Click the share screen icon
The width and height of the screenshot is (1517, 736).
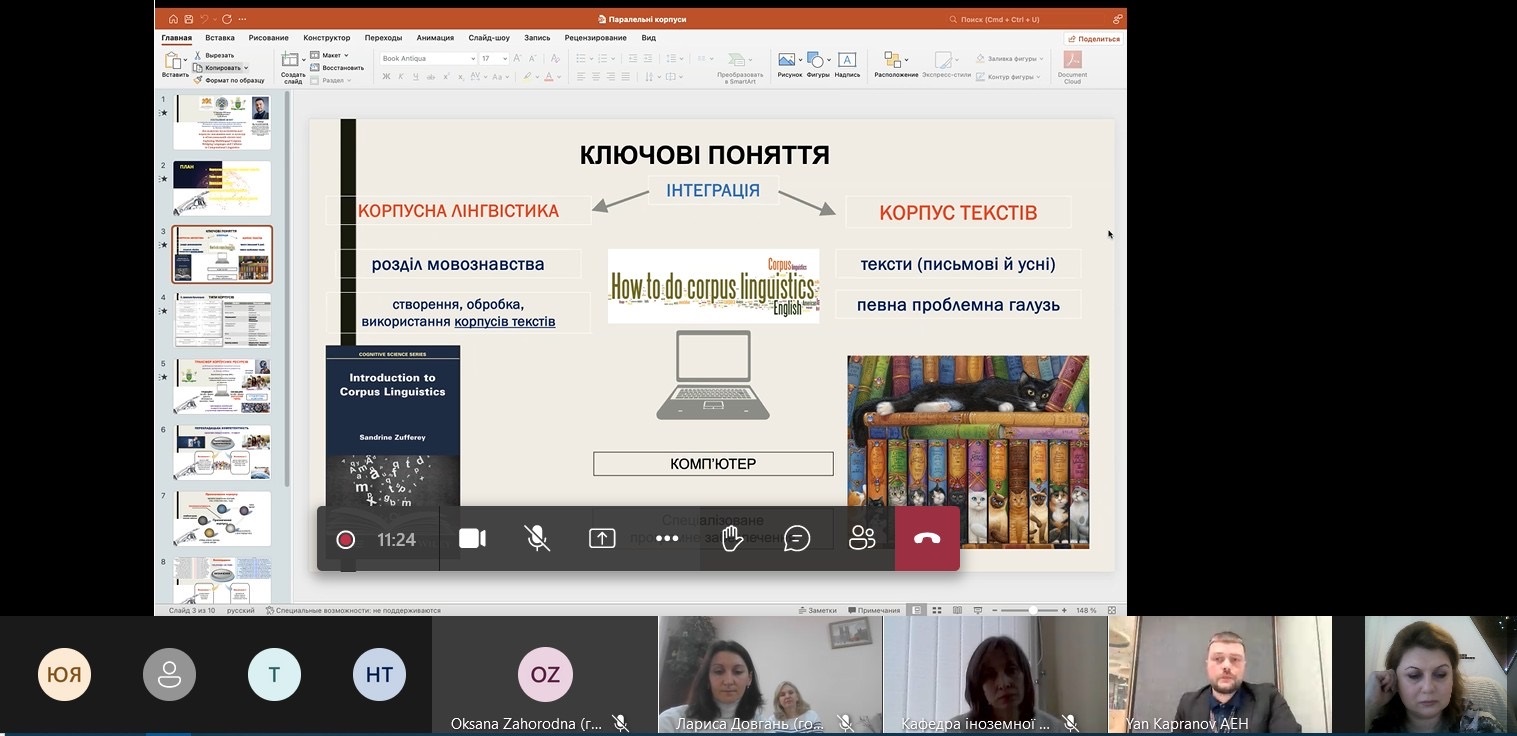pyautogui.click(x=602, y=539)
